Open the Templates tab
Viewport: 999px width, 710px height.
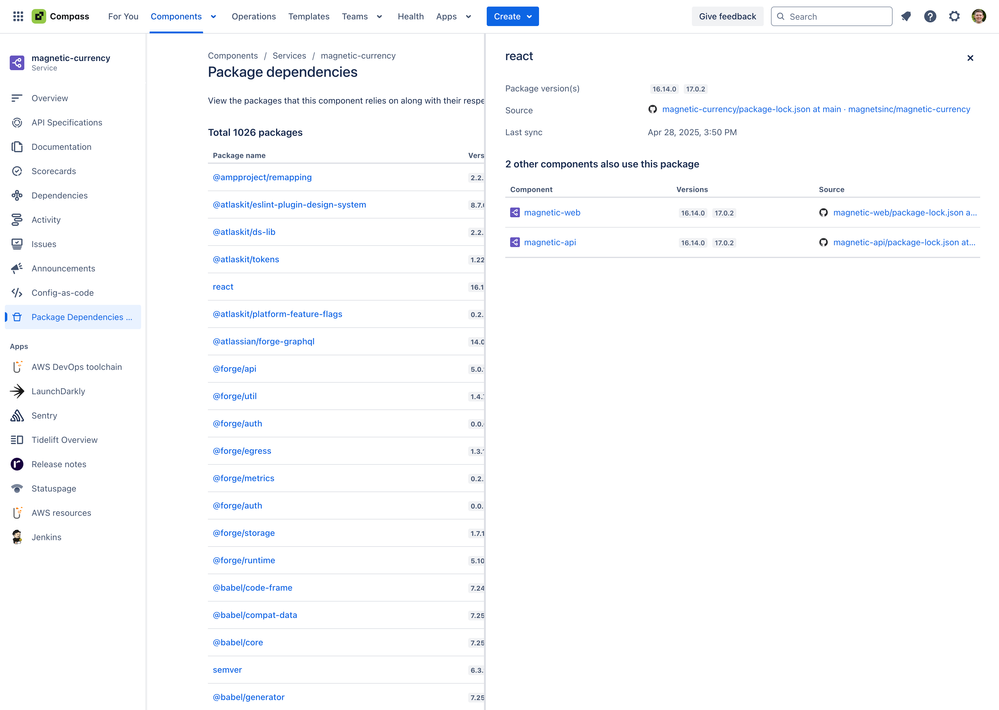[309, 17]
